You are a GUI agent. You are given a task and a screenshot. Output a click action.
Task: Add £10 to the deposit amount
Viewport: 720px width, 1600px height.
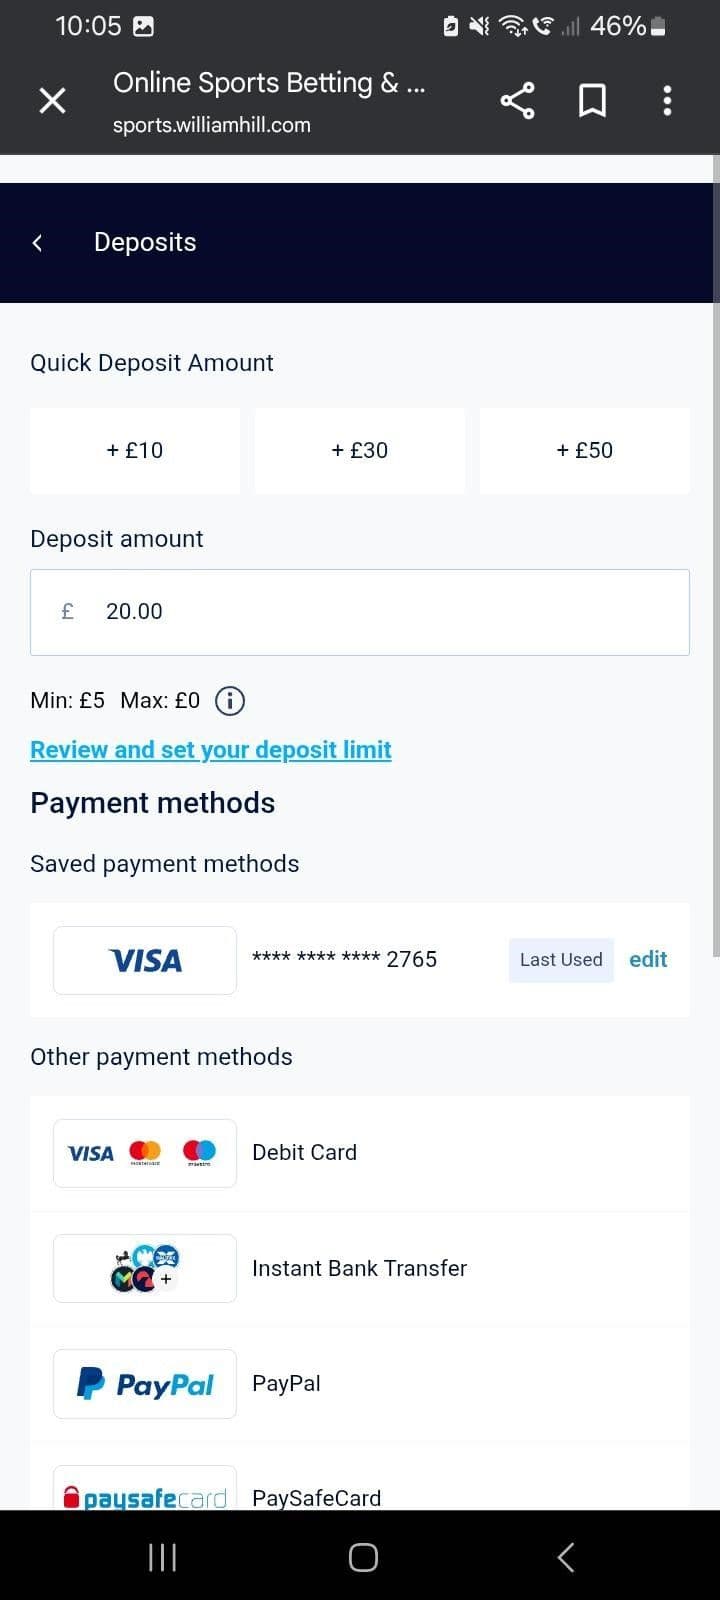click(x=134, y=450)
